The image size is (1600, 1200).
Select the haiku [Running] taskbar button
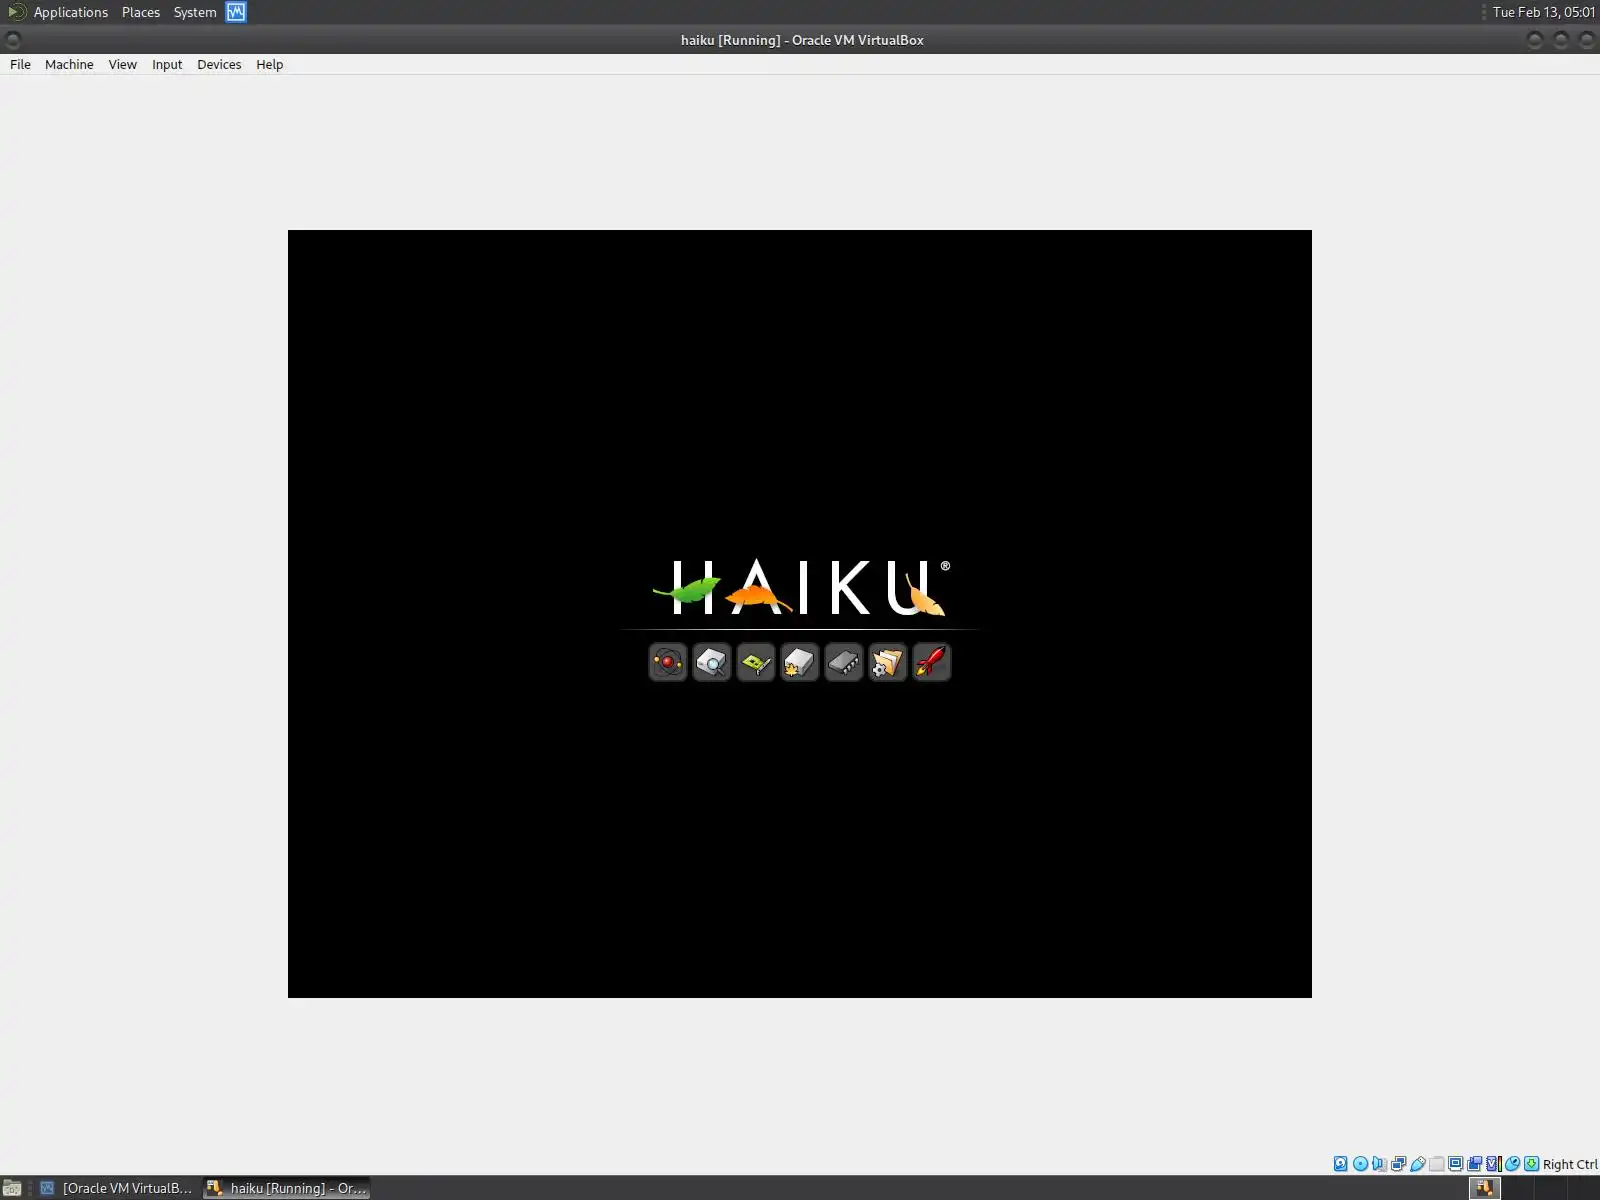[287, 1188]
